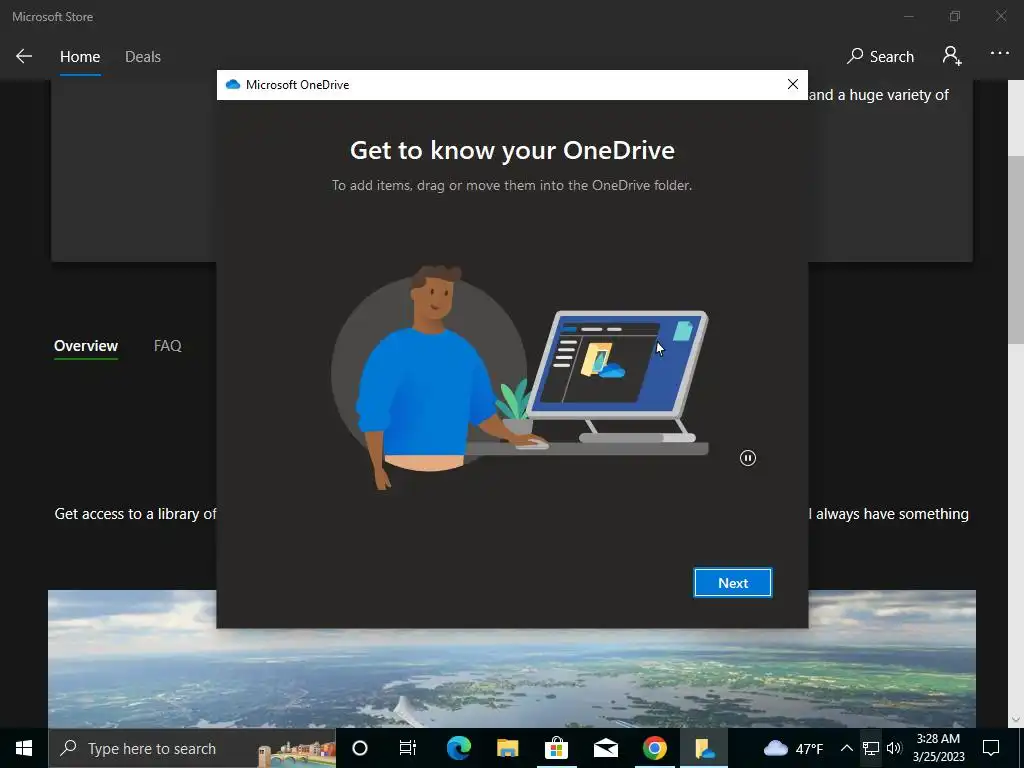
Task: Click the OneDrive setup taskbar icon
Action: pyautogui.click(x=703, y=748)
